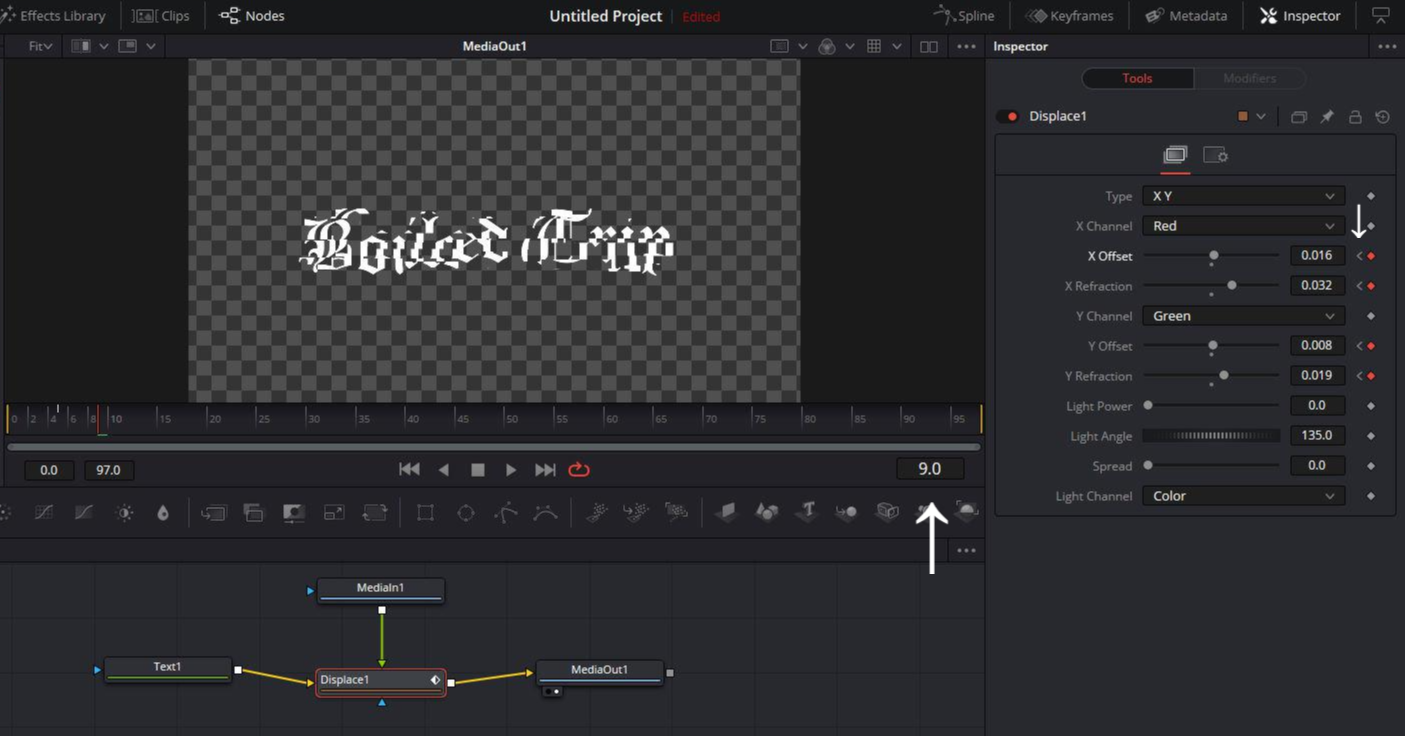
Task: Open the Keyframes panel
Action: click(x=1072, y=16)
